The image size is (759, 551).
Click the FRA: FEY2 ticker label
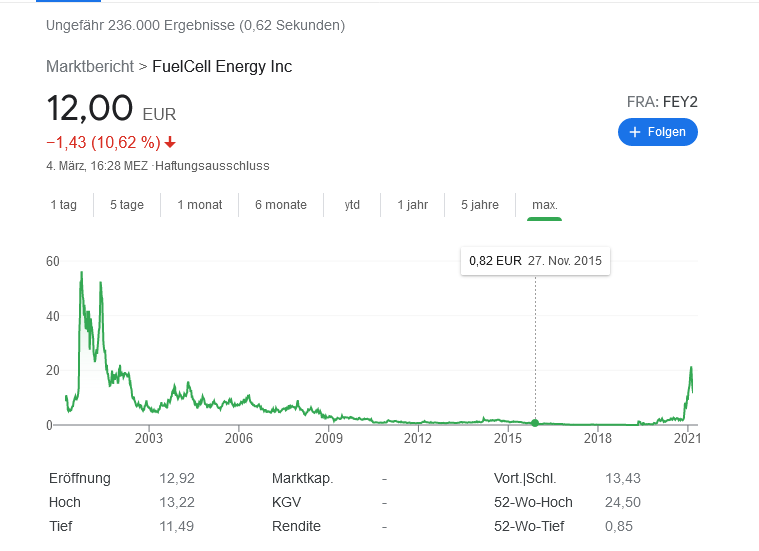[x=661, y=101]
